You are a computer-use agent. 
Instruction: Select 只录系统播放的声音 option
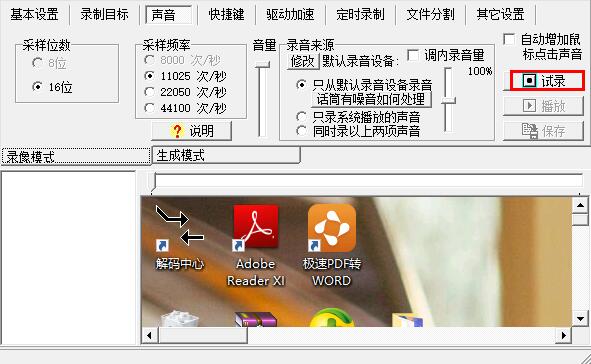(x=301, y=117)
